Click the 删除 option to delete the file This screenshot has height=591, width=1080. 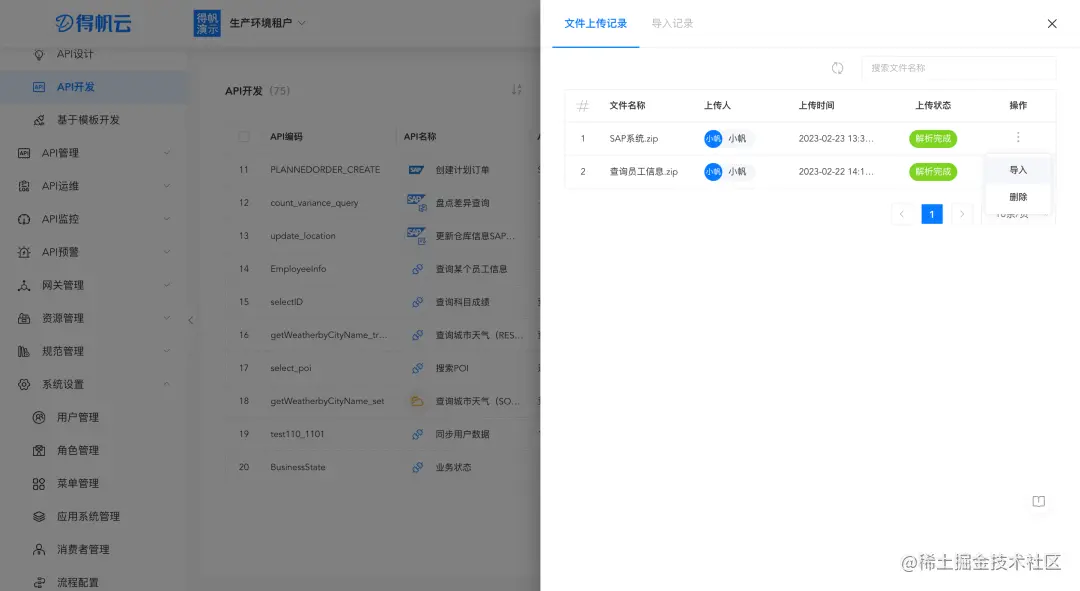point(1019,197)
